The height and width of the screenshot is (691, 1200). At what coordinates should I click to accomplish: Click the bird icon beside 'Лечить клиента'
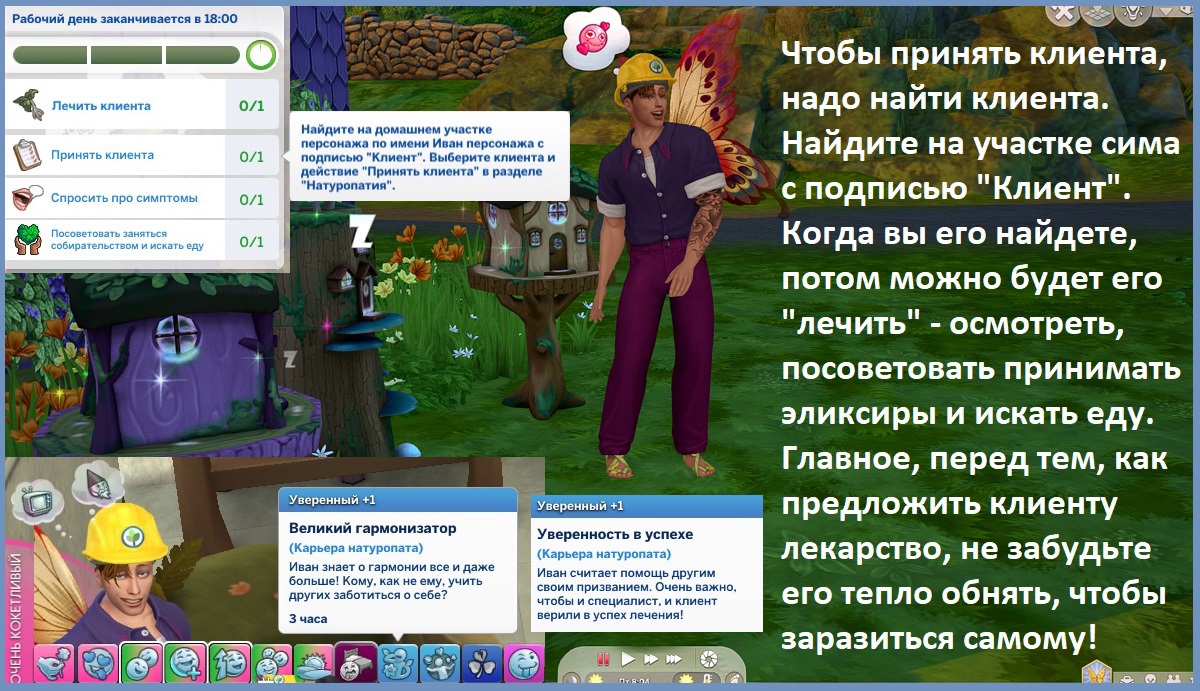[x=28, y=104]
